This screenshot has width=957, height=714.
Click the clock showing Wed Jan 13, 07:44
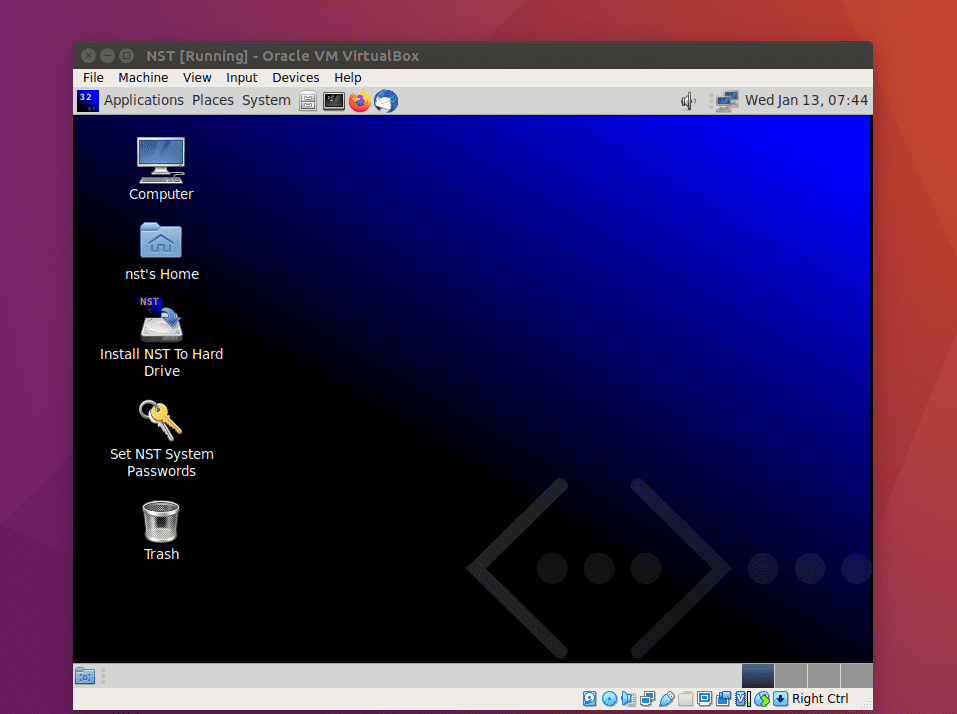pyautogui.click(x=806, y=100)
